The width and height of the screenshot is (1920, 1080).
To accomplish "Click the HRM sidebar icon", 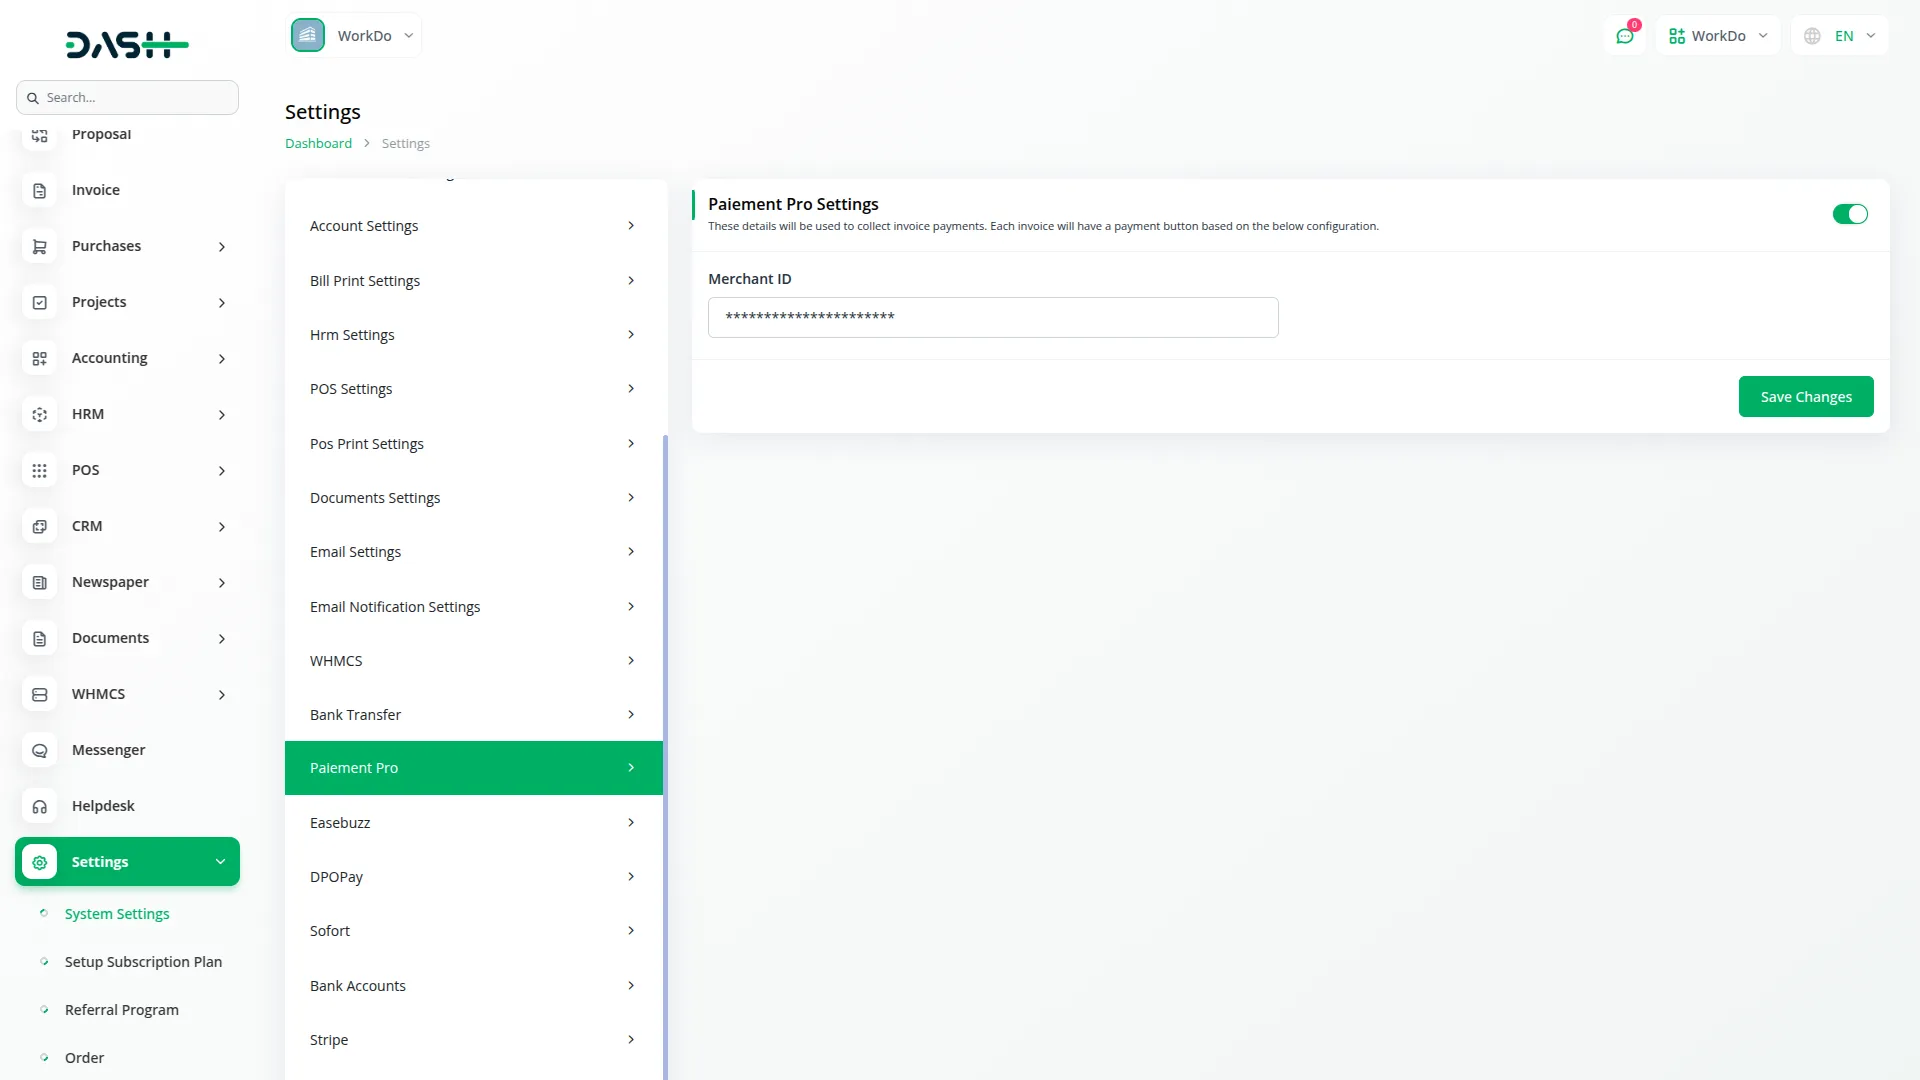I will [40, 414].
